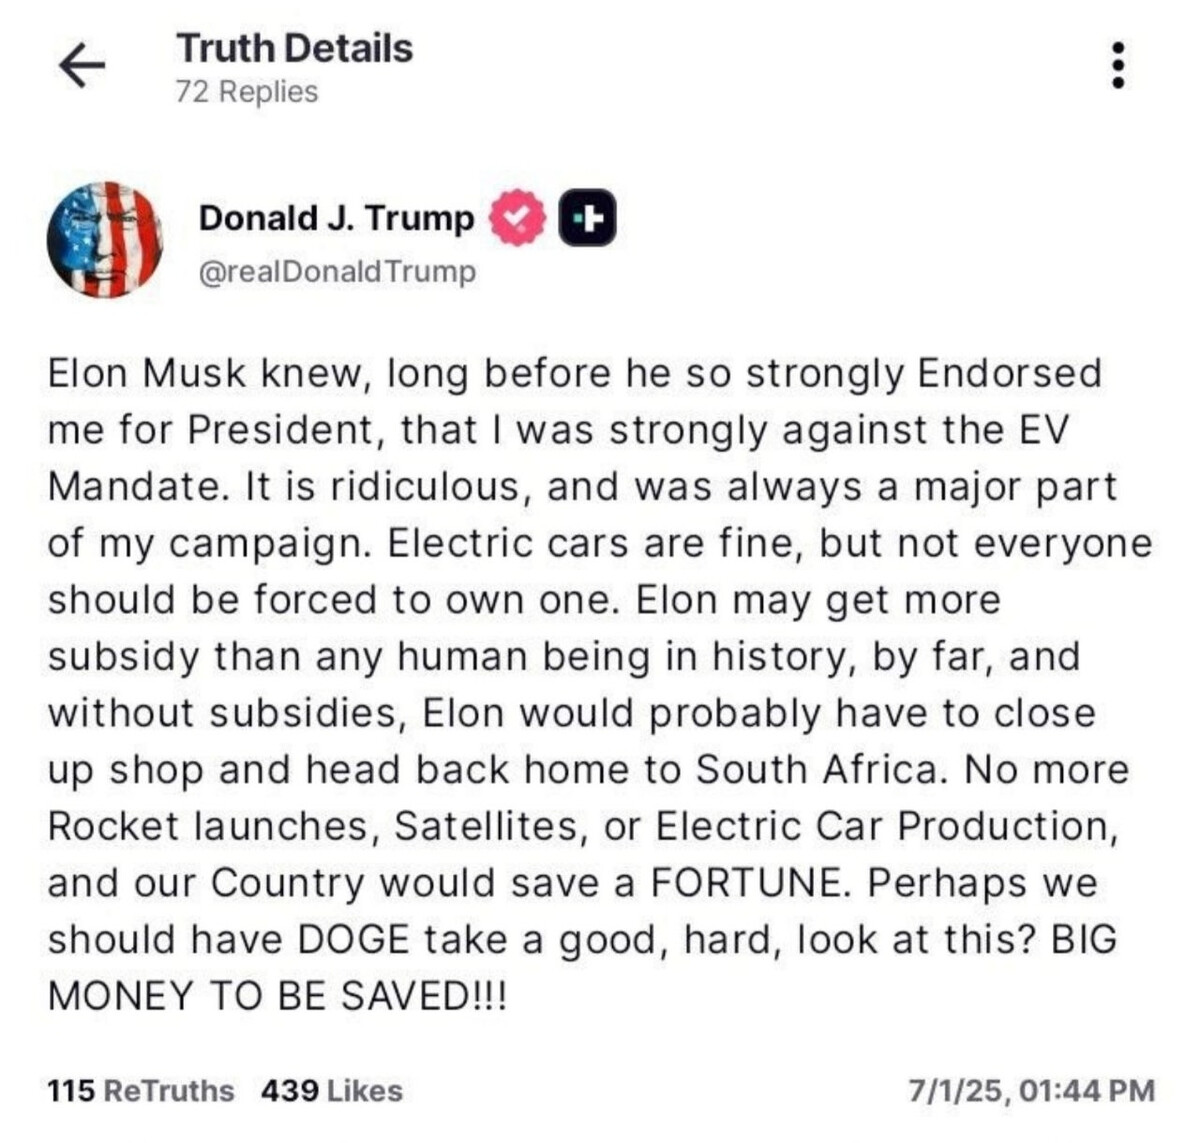
Task: Click the word DOGE in the post
Action: (353, 940)
